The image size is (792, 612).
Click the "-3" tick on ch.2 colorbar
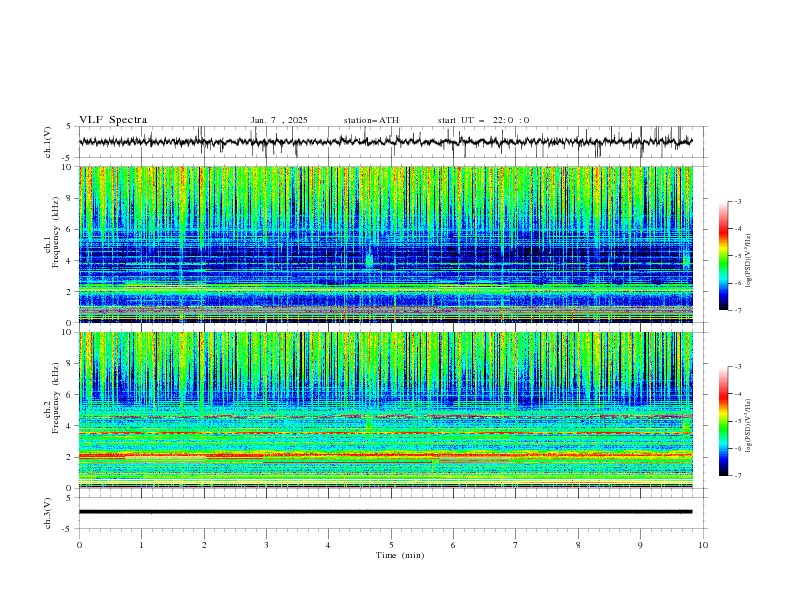tap(737, 367)
